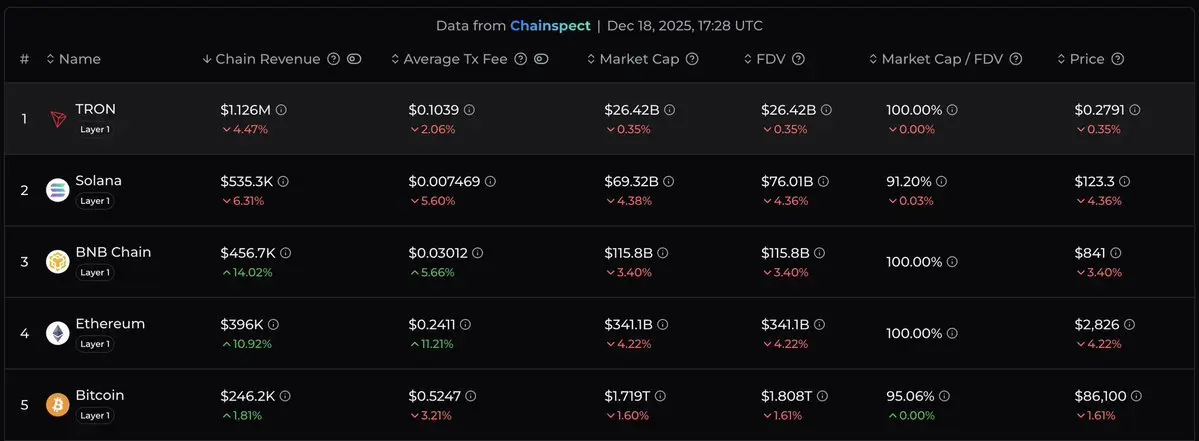Click the Ethereum logo icon
The image size is (1199, 441).
point(58,333)
